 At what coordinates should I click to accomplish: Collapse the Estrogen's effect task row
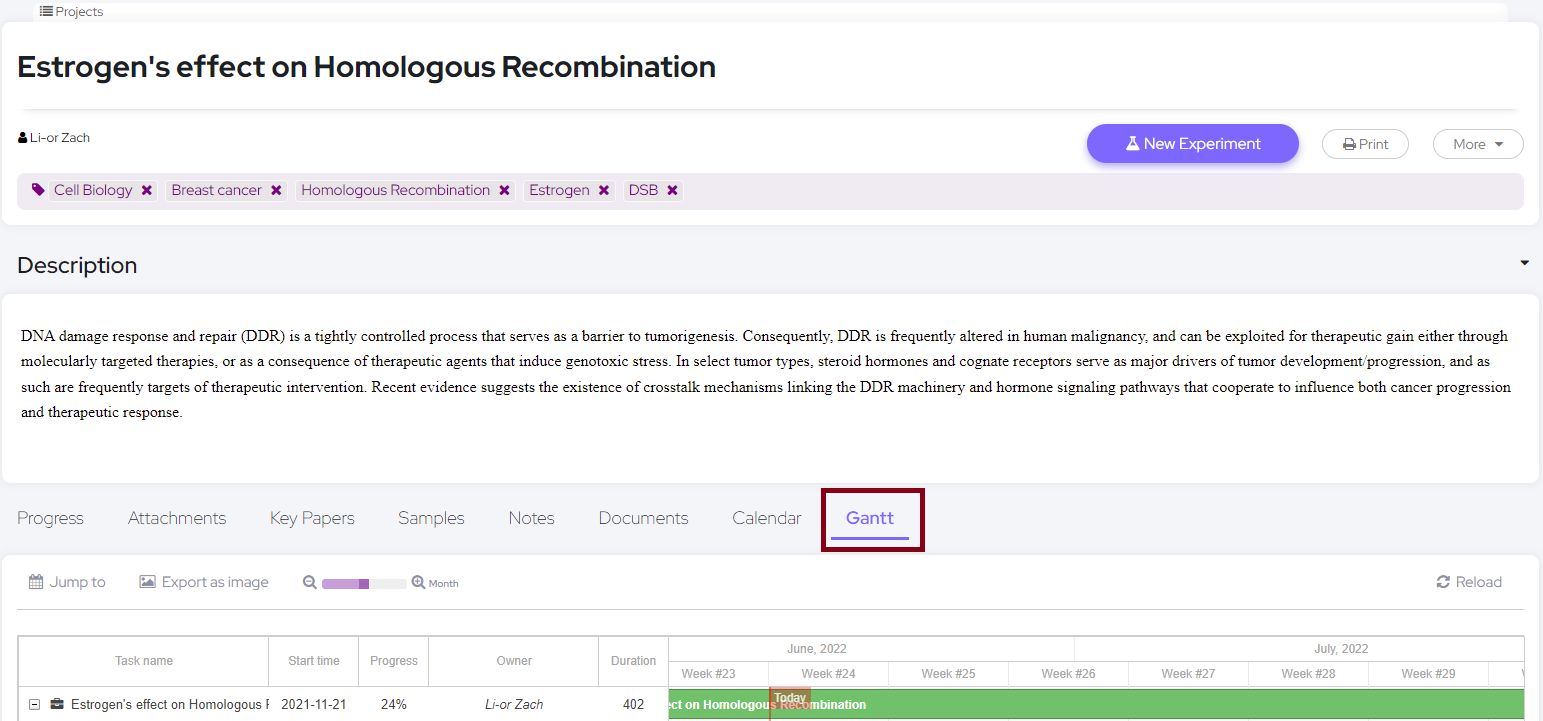point(35,705)
